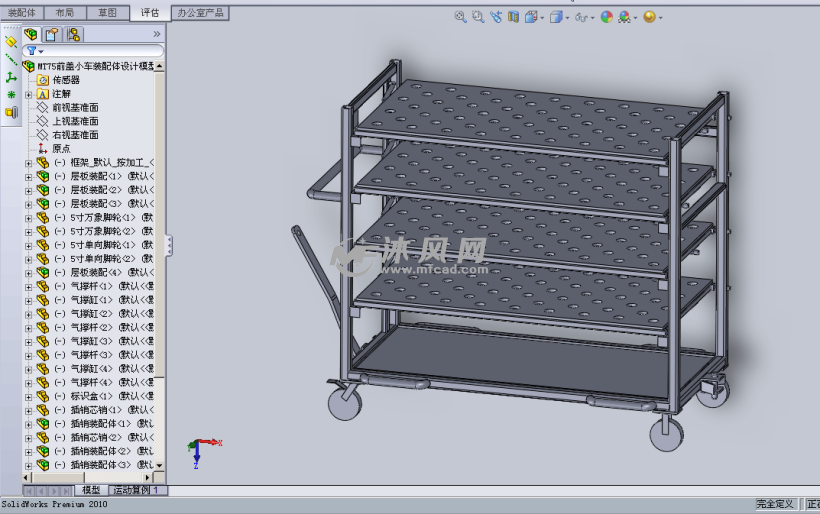Viewport: 820px width, 514px height.
Task: Switch to the 草图 tab
Action: tap(107, 13)
